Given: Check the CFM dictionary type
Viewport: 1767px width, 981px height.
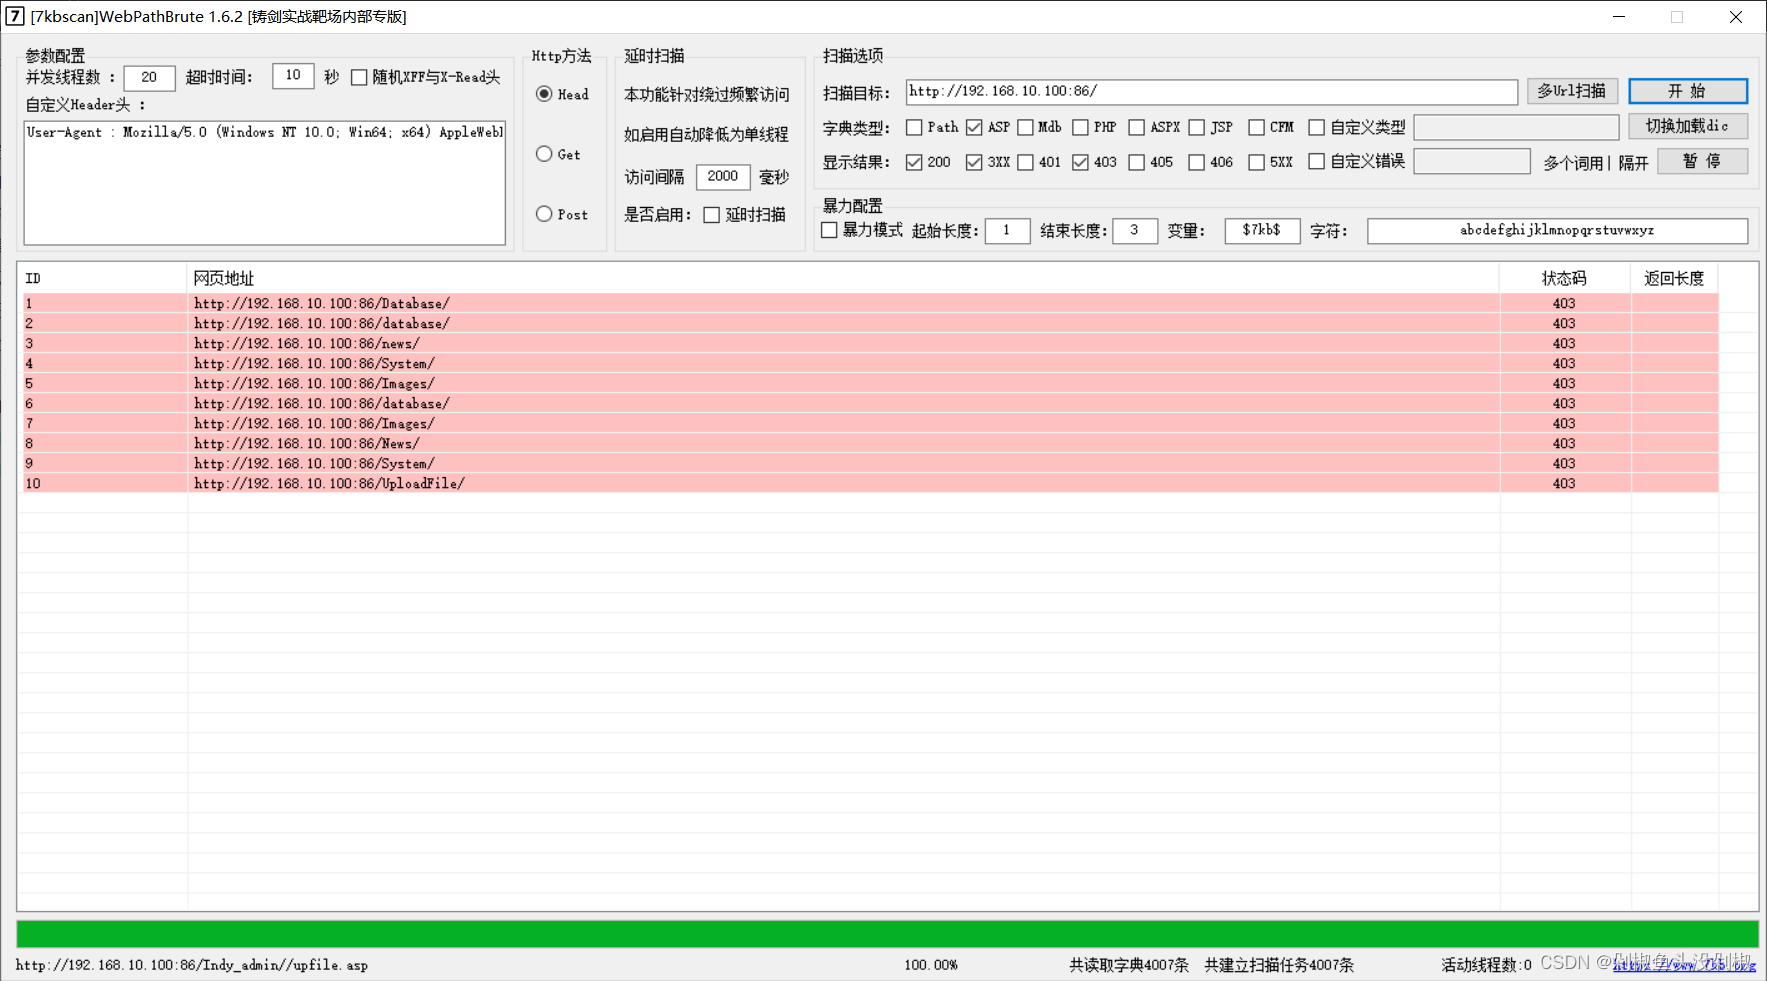Looking at the screenshot, I should [1256, 127].
